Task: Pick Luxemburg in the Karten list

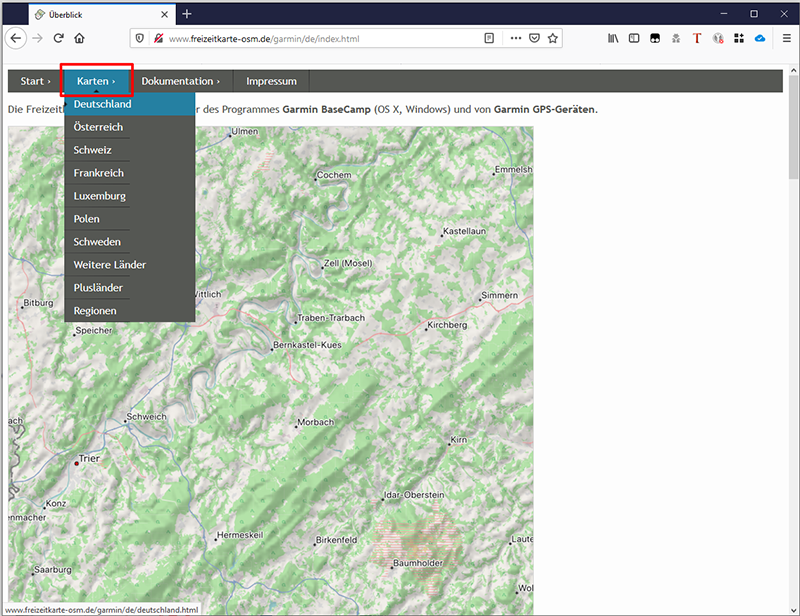Action: 130,196
